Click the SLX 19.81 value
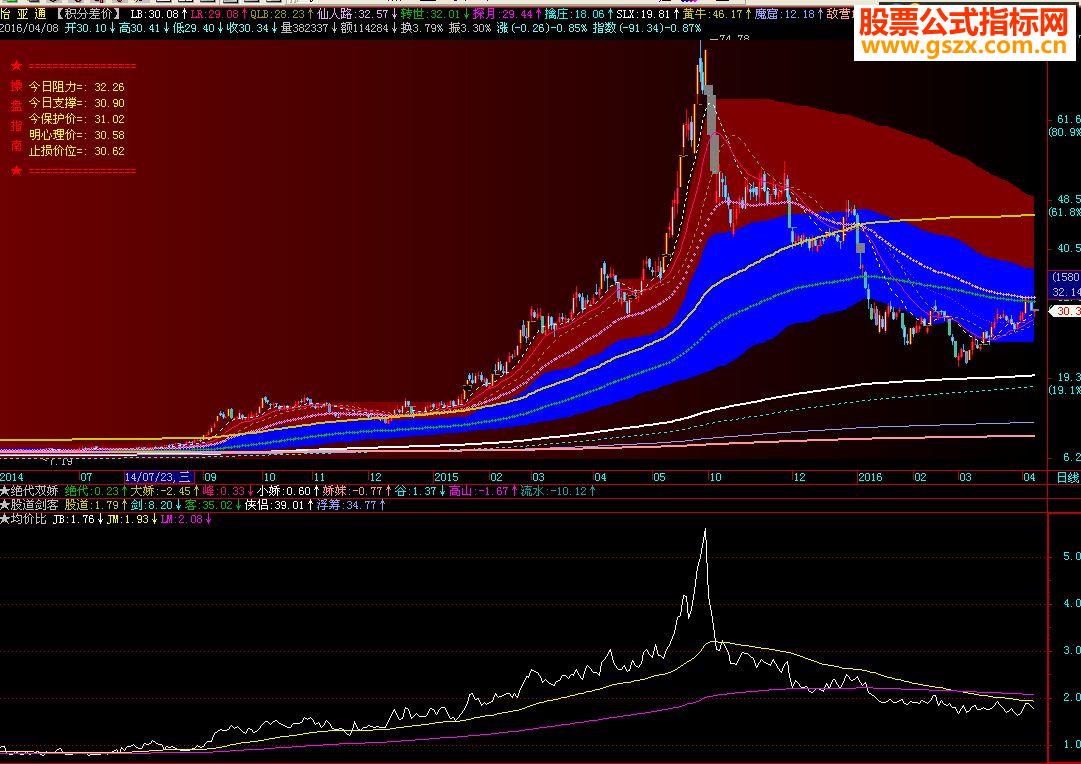The width and height of the screenshot is (1081, 764). click(648, 14)
